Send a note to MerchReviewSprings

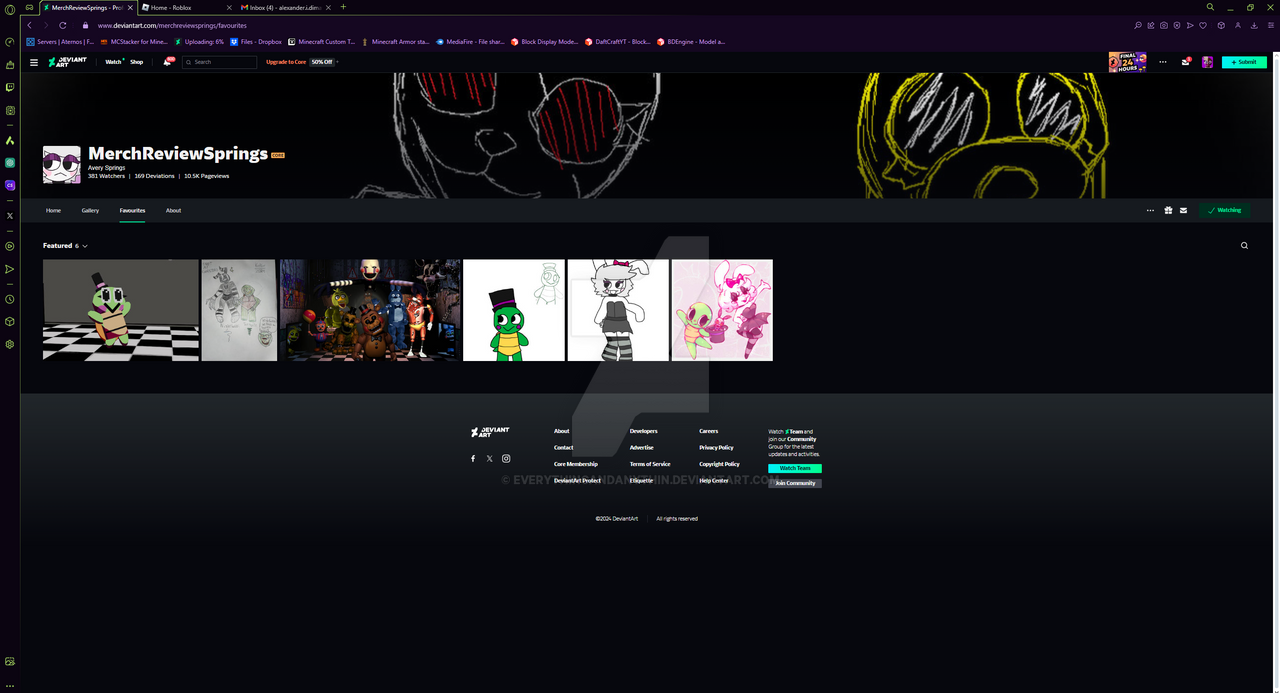pos(1183,211)
